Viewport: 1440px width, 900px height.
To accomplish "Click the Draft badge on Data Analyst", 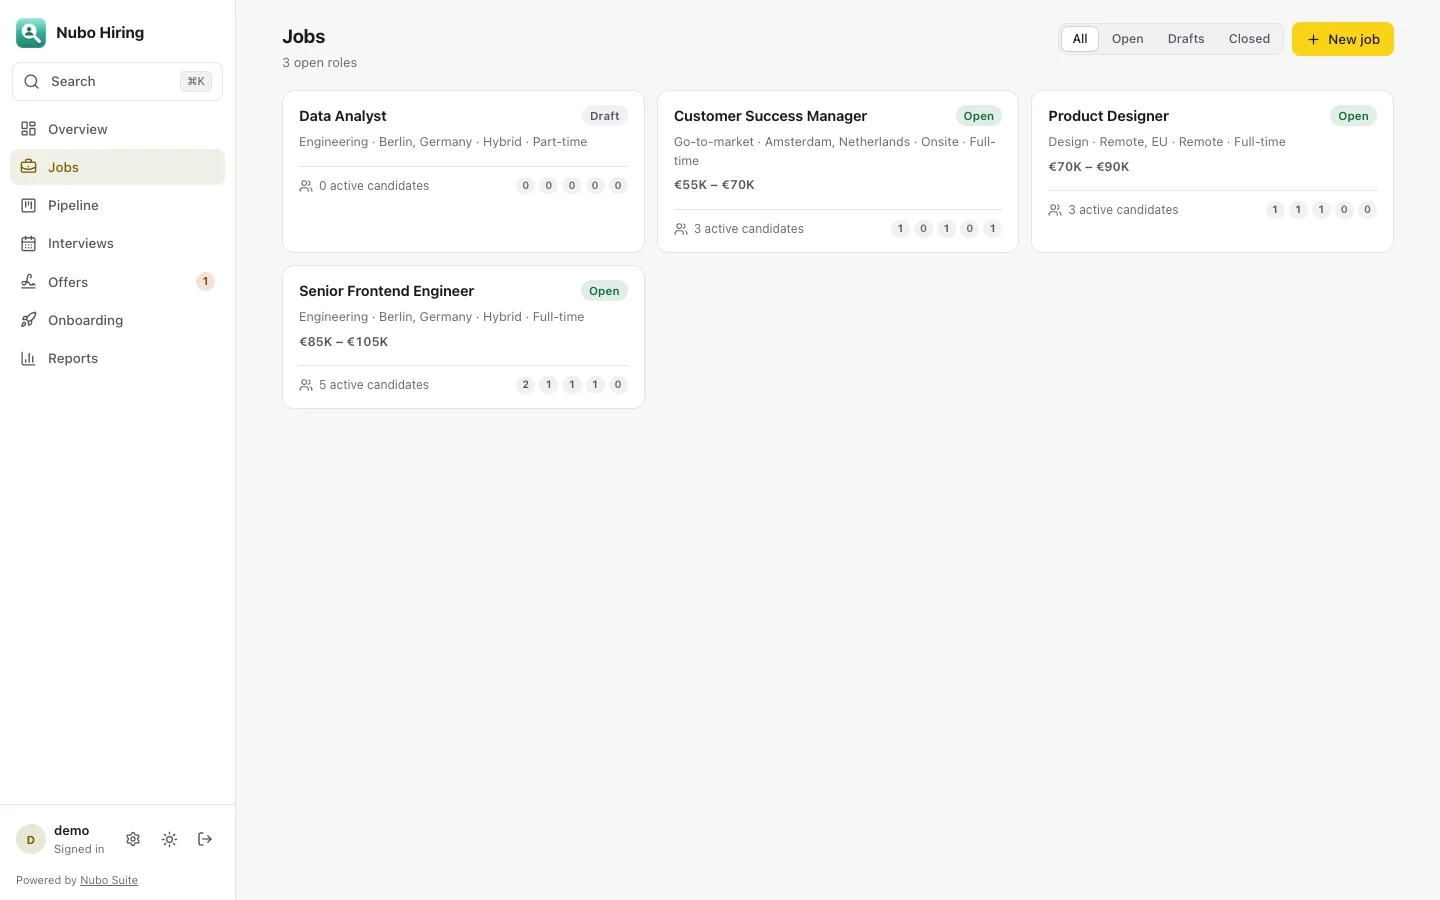I will [605, 116].
